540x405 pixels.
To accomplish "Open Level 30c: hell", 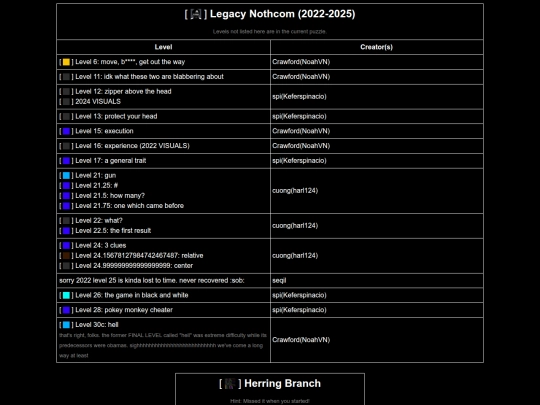I will click(x=97, y=325).
